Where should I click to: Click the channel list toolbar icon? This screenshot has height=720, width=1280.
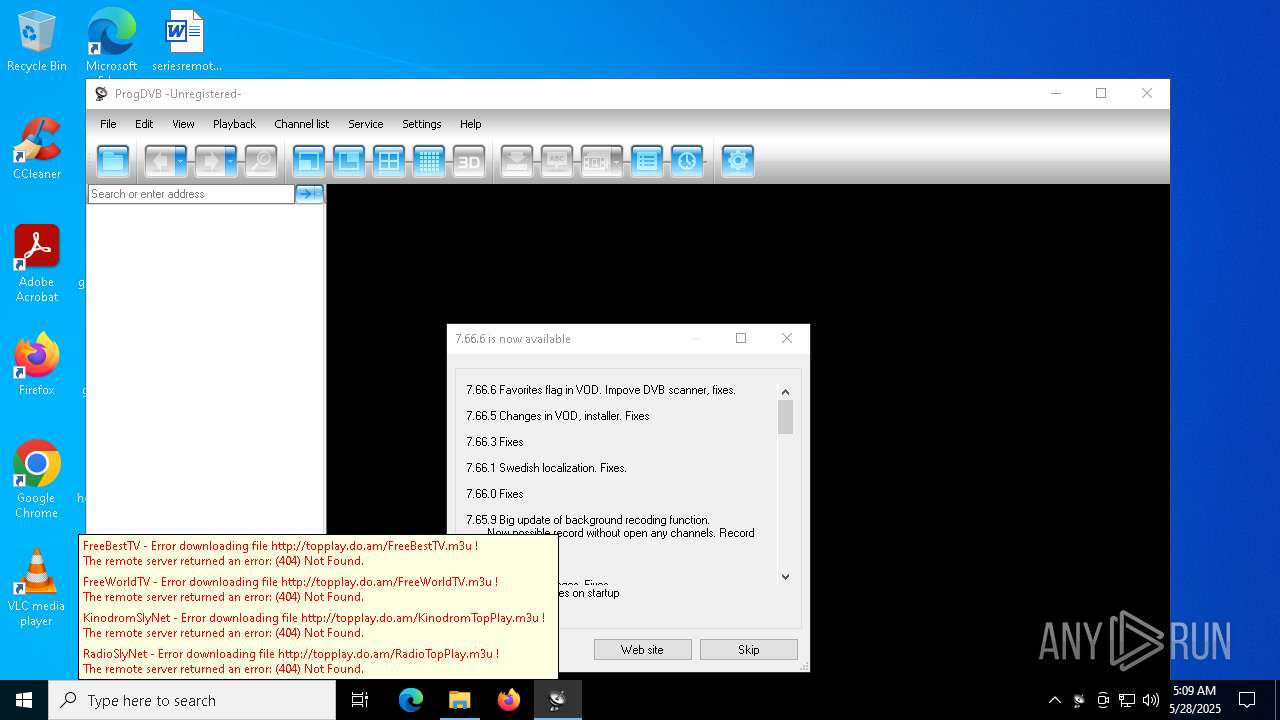(x=647, y=161)
